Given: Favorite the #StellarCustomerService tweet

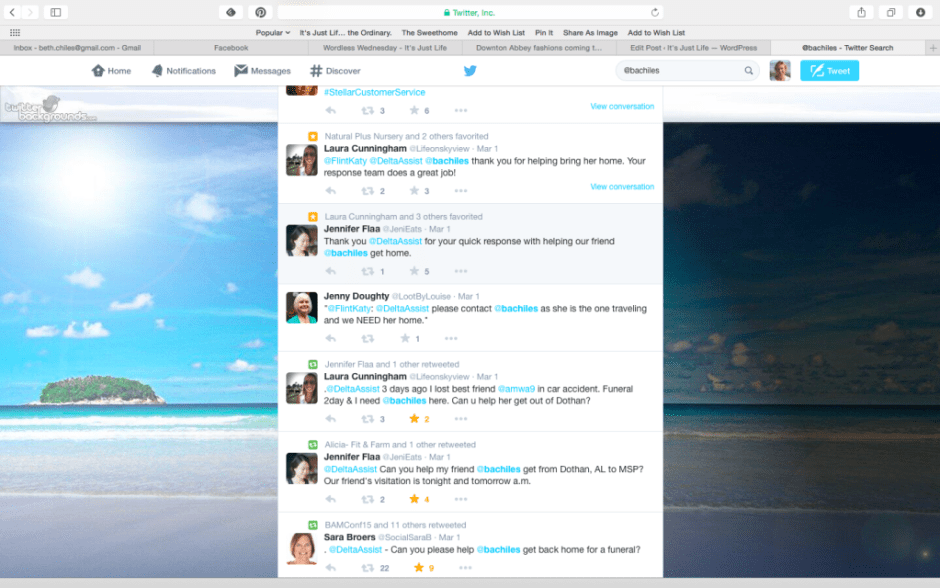Looking at the screenshot, I should click(x=414, y=110).
